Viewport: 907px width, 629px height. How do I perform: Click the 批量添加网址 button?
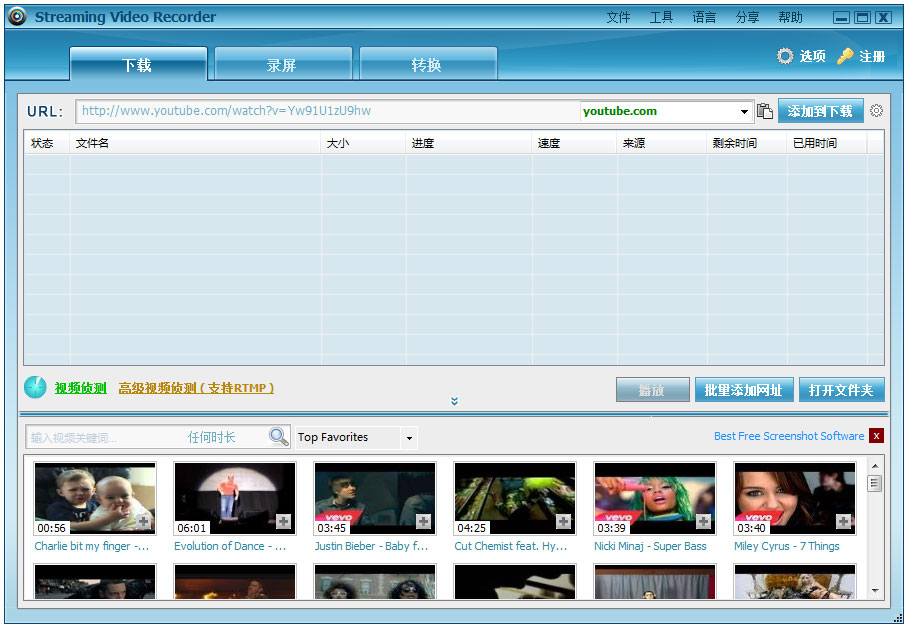pos(743,390)
